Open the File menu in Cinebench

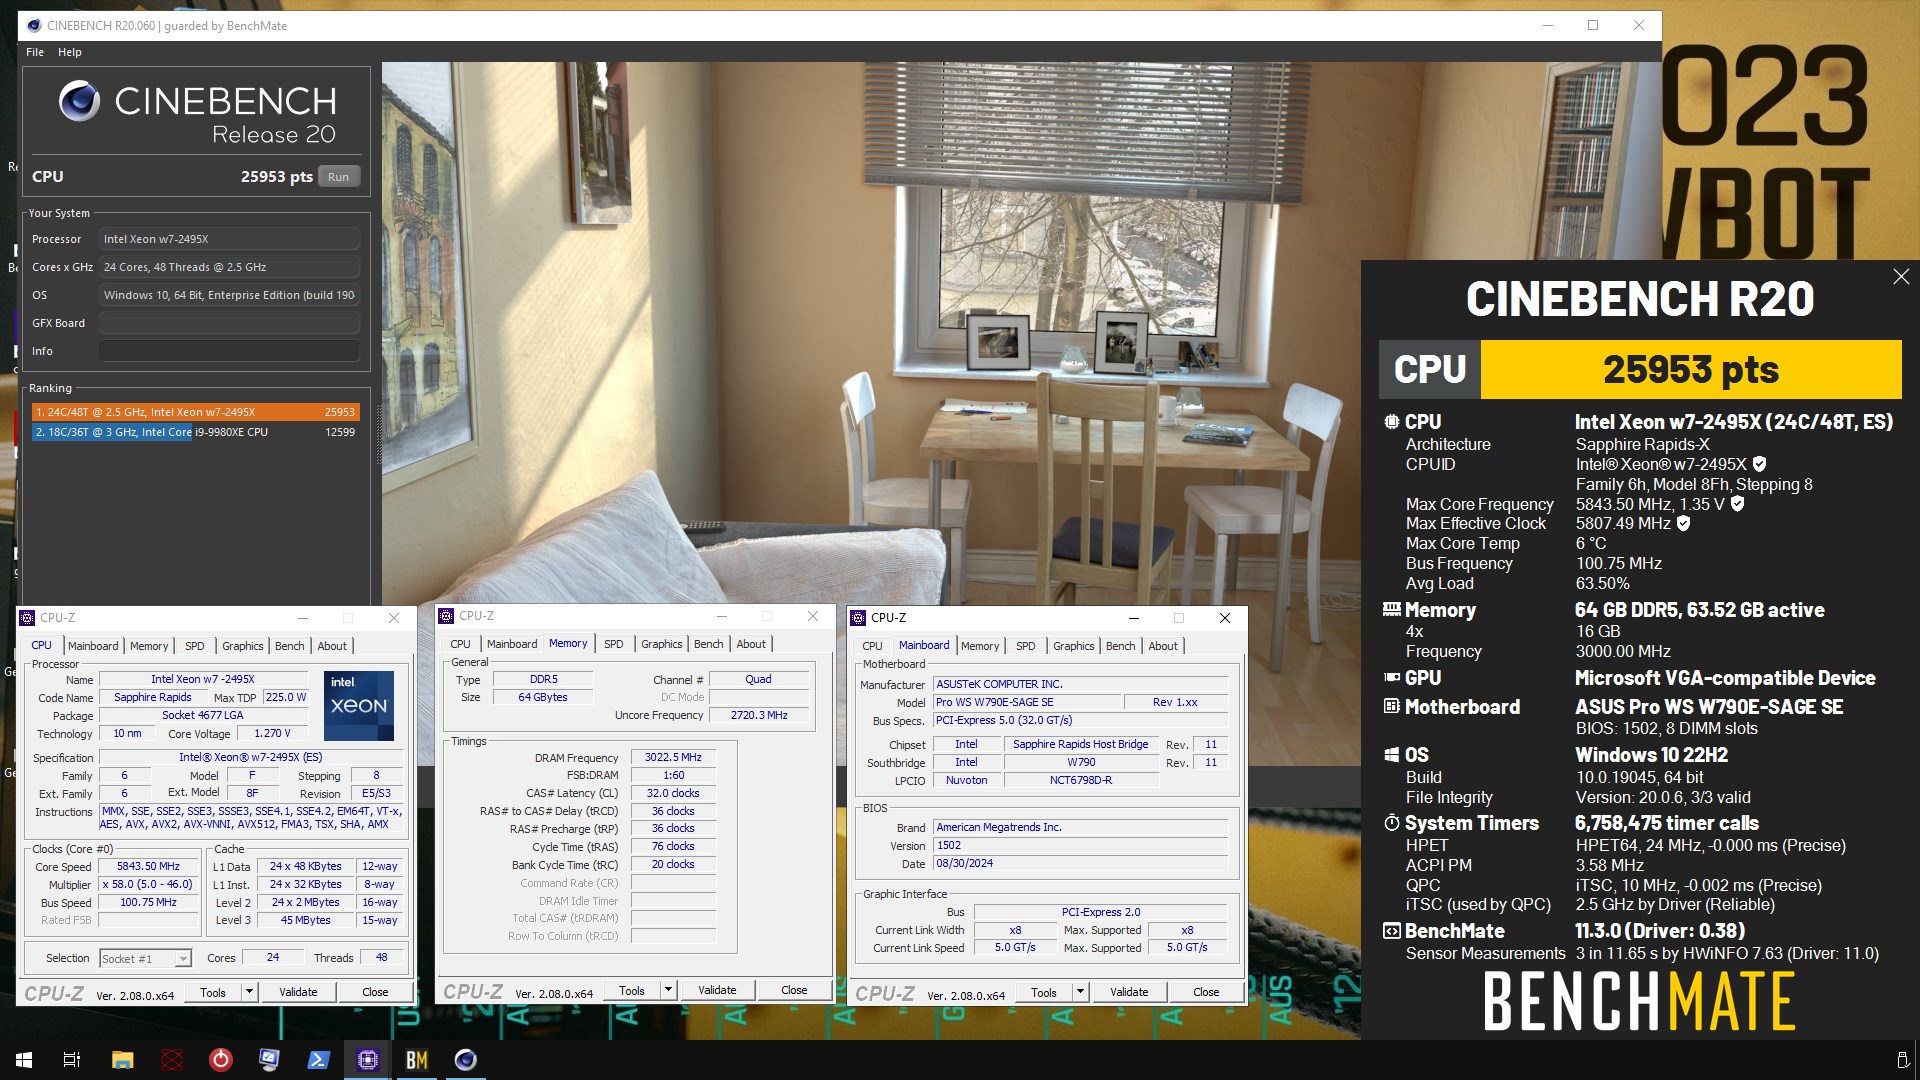[x=35, y=52]
